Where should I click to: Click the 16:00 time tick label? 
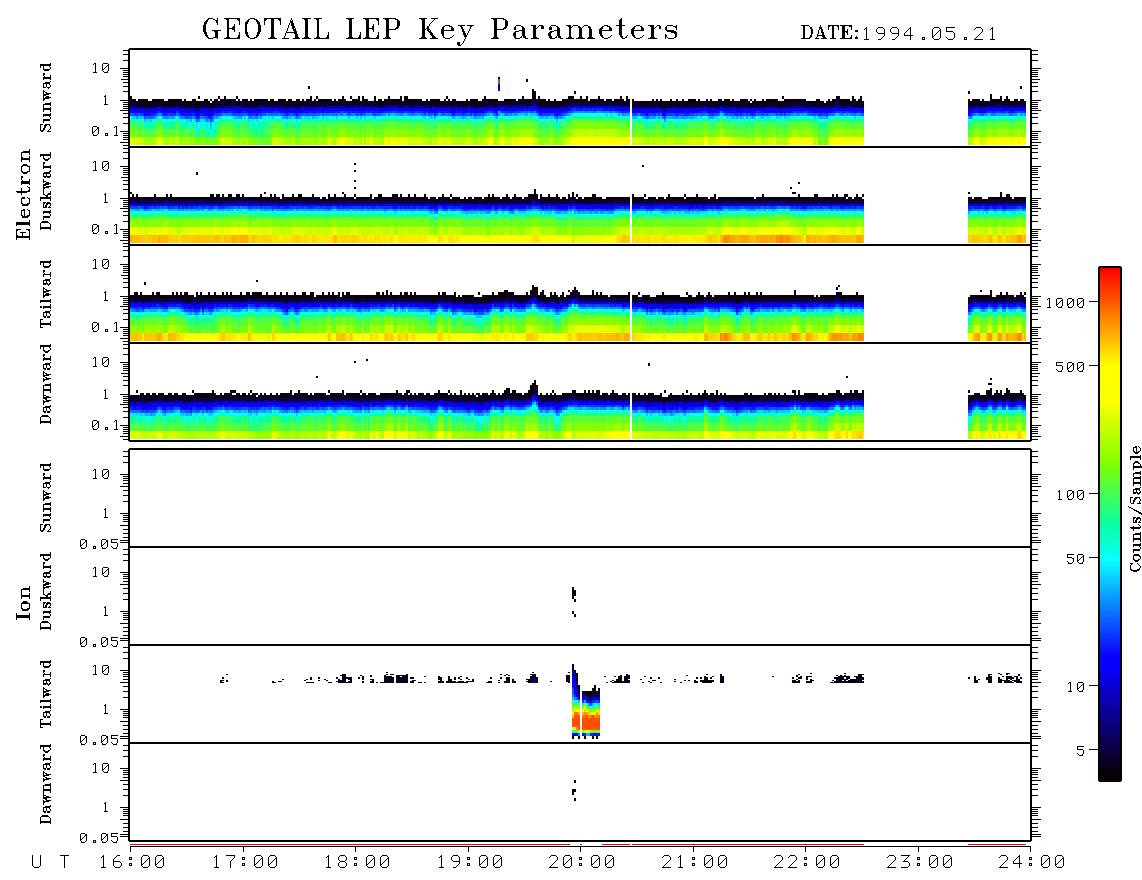point(132,863)
